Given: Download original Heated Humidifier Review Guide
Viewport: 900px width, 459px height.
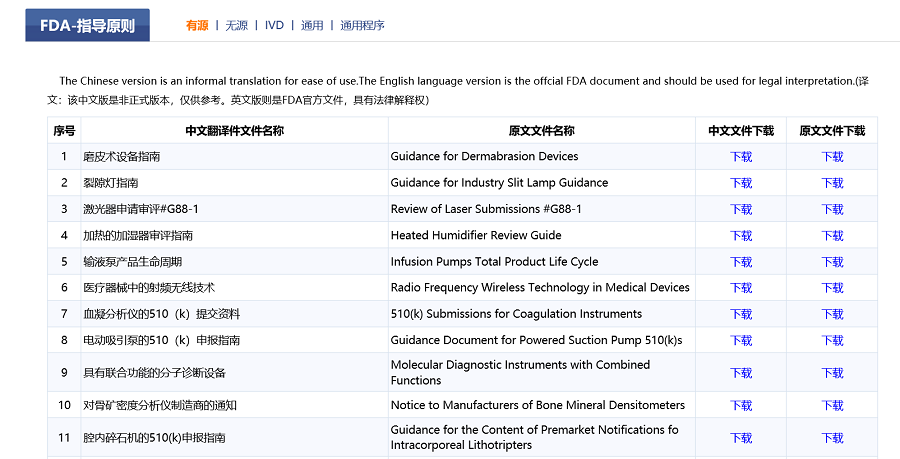Looking at the screenshot, I should [x=832, y=236].
